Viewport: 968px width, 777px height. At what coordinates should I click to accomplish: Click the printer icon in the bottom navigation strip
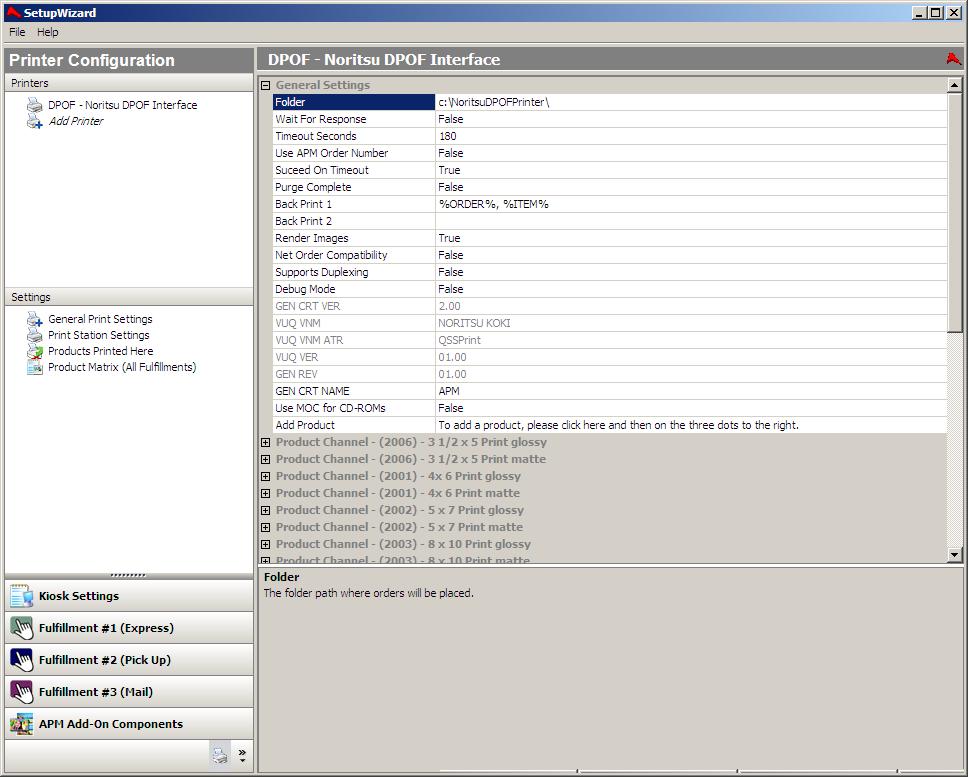point(220,754)
